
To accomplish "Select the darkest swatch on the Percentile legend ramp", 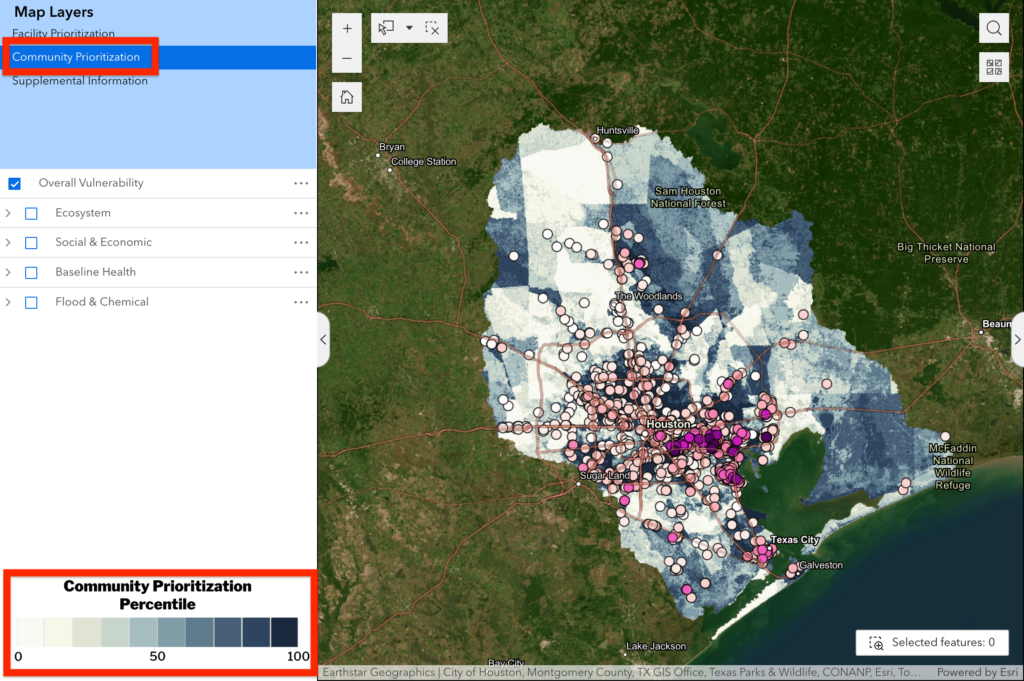I will [284, 632].
